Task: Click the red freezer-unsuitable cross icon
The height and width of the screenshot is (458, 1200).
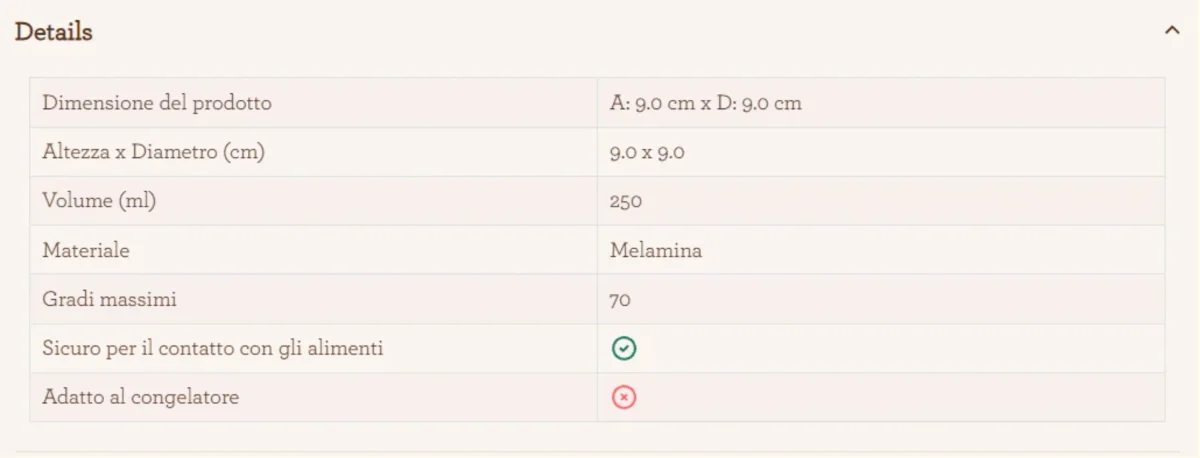Action: (624, 398)
